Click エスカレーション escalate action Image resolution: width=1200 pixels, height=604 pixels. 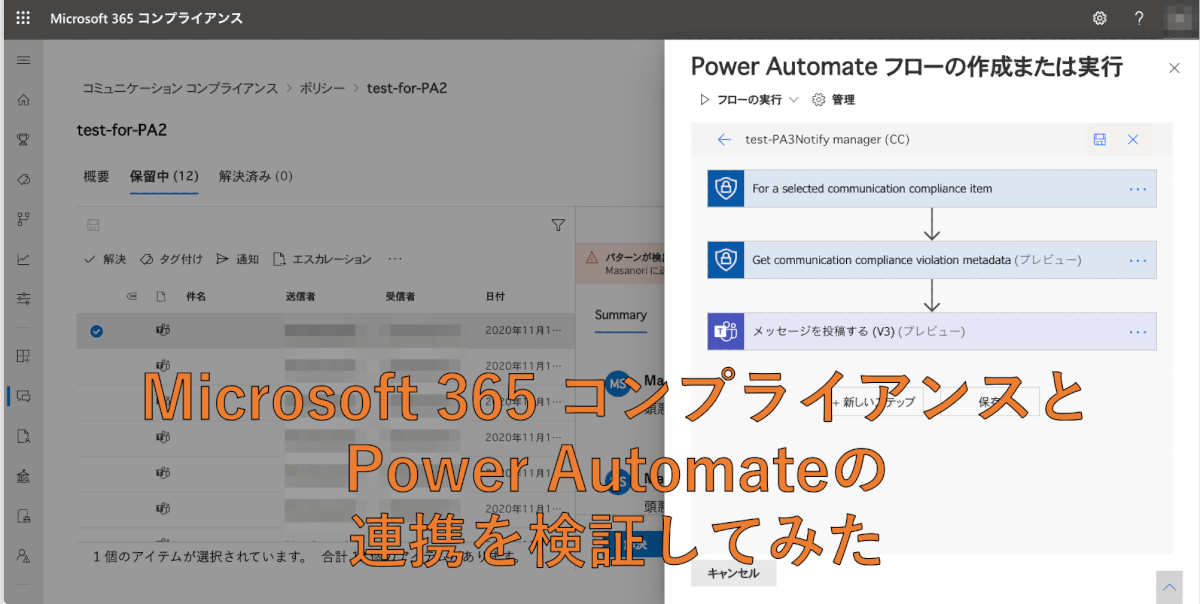322,259
